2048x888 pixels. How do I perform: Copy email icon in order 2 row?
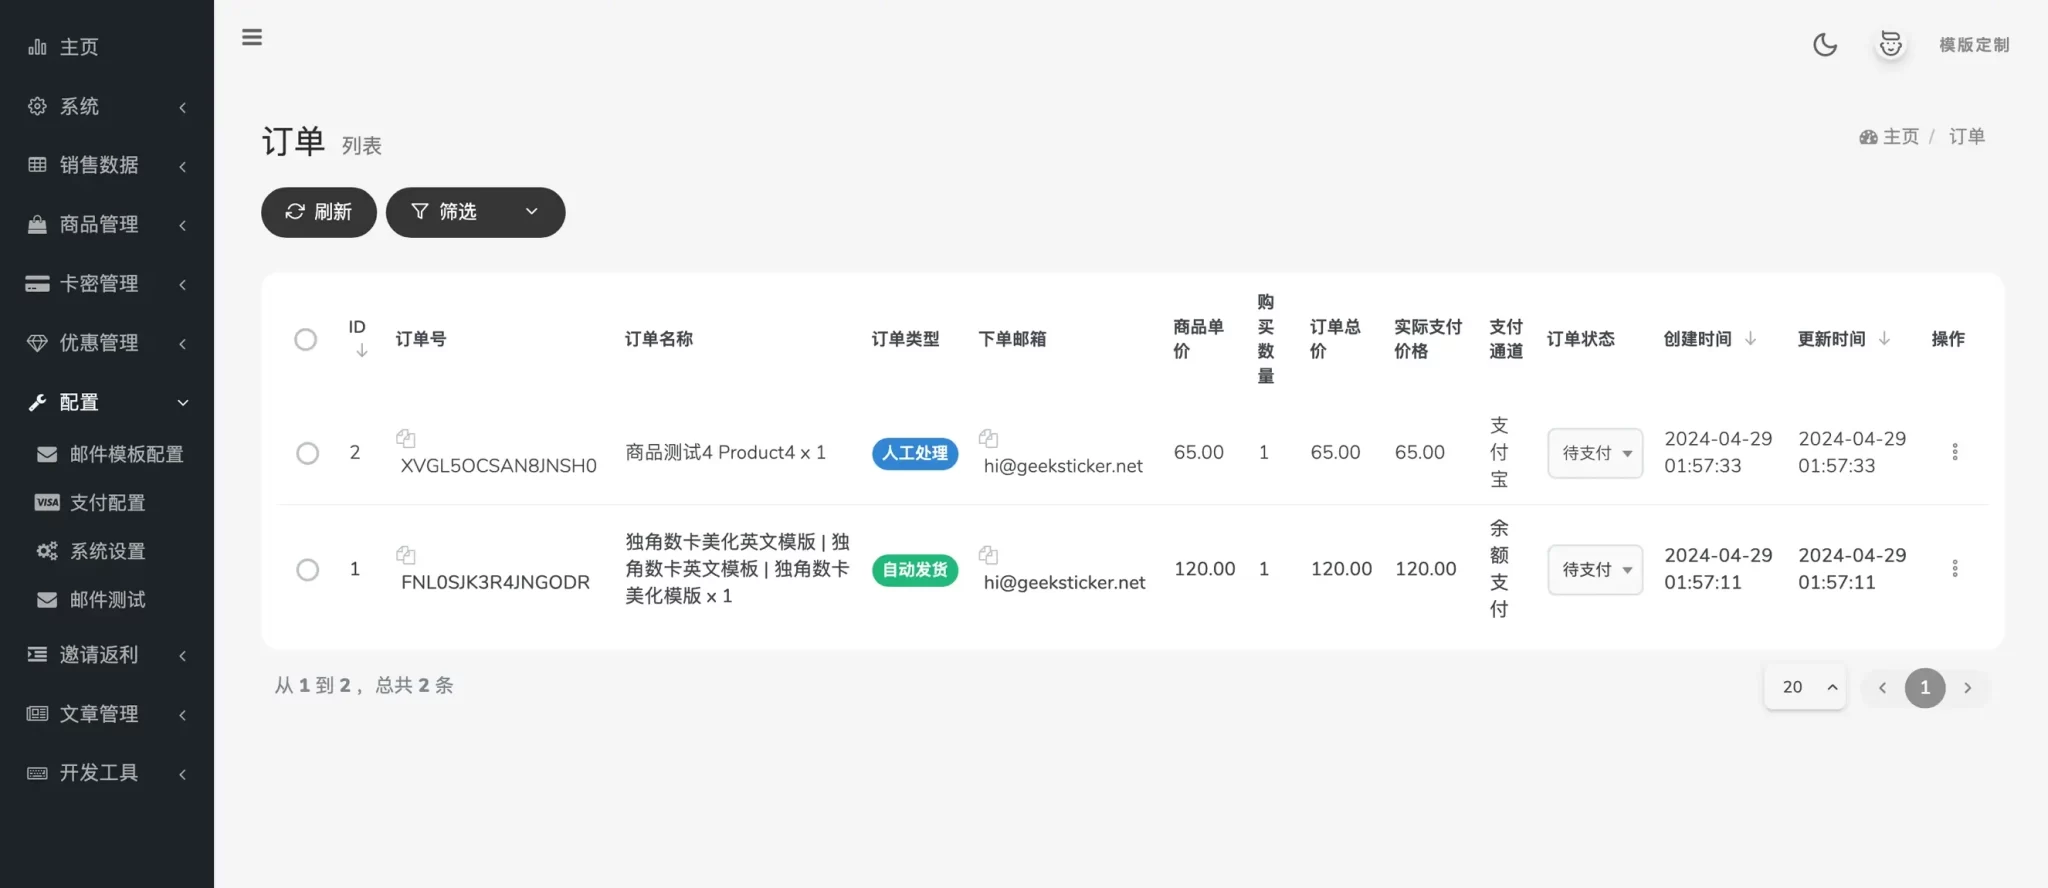988,438
